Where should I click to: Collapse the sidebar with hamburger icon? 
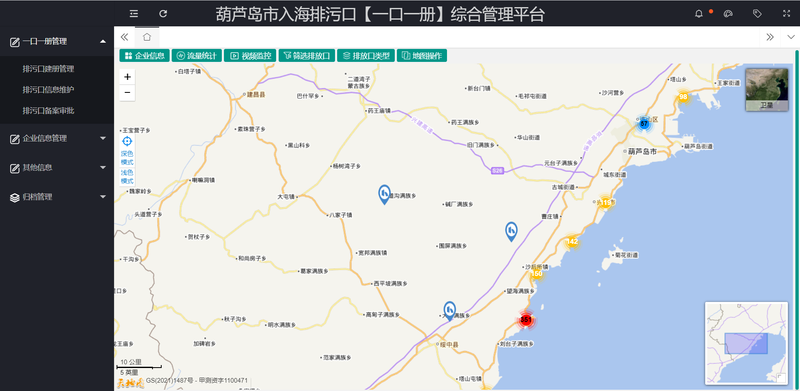(x=134, y=13)
